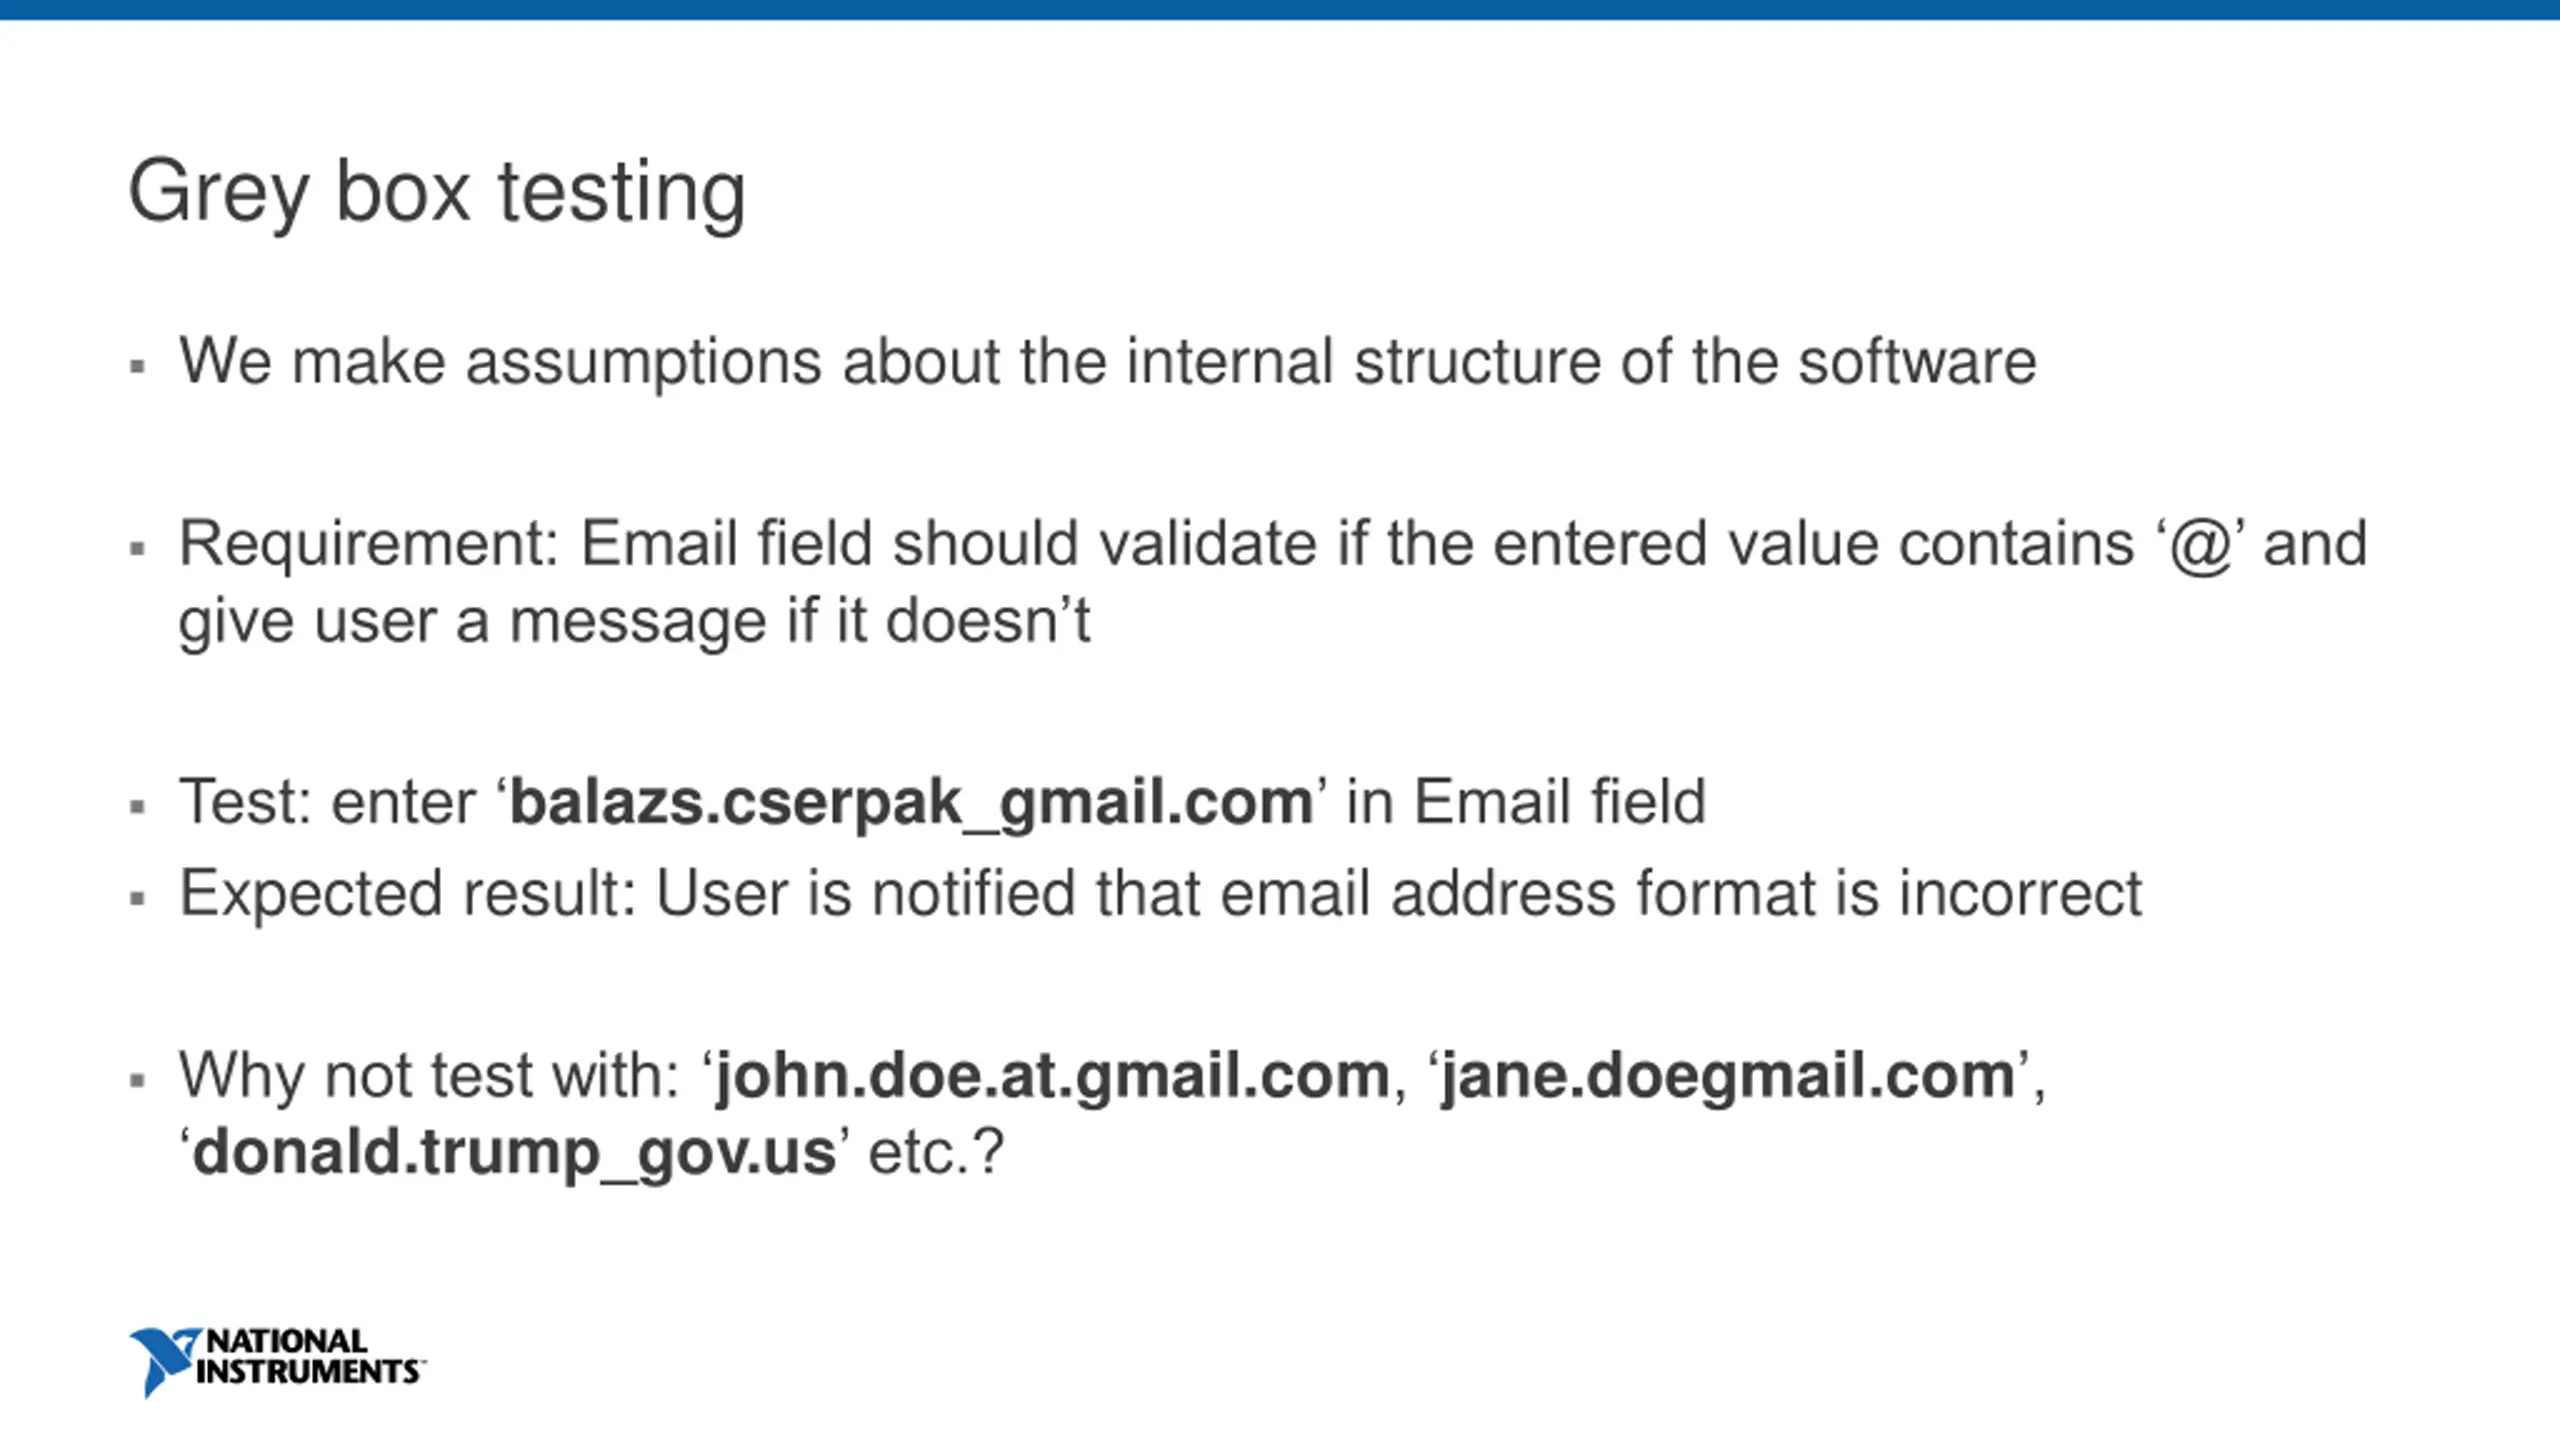Click the 'etc.?' text at the end
The height and width of the screenshot is (1440, 2560).
(x=936, y=1153)
